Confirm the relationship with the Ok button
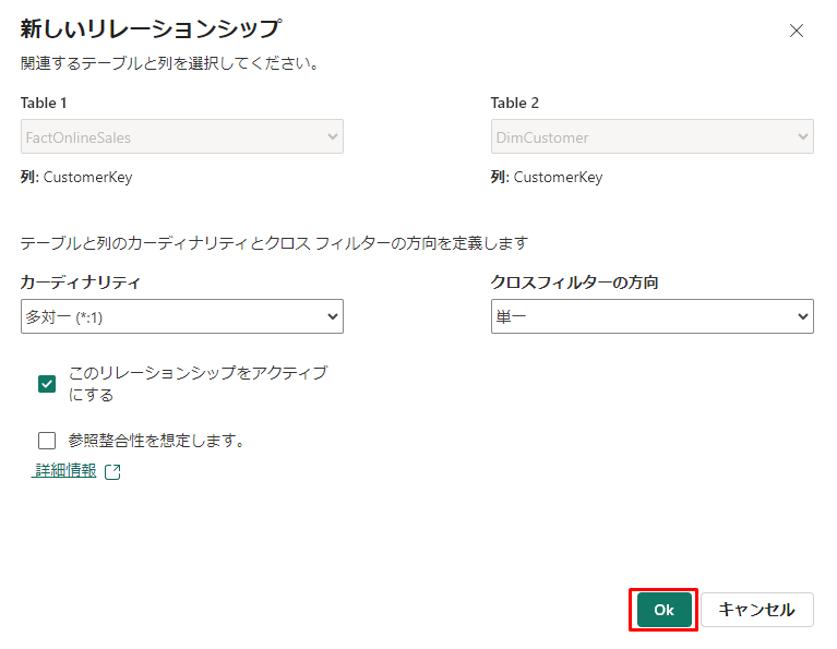Screen dimensions: 837x649 [664, 609]
